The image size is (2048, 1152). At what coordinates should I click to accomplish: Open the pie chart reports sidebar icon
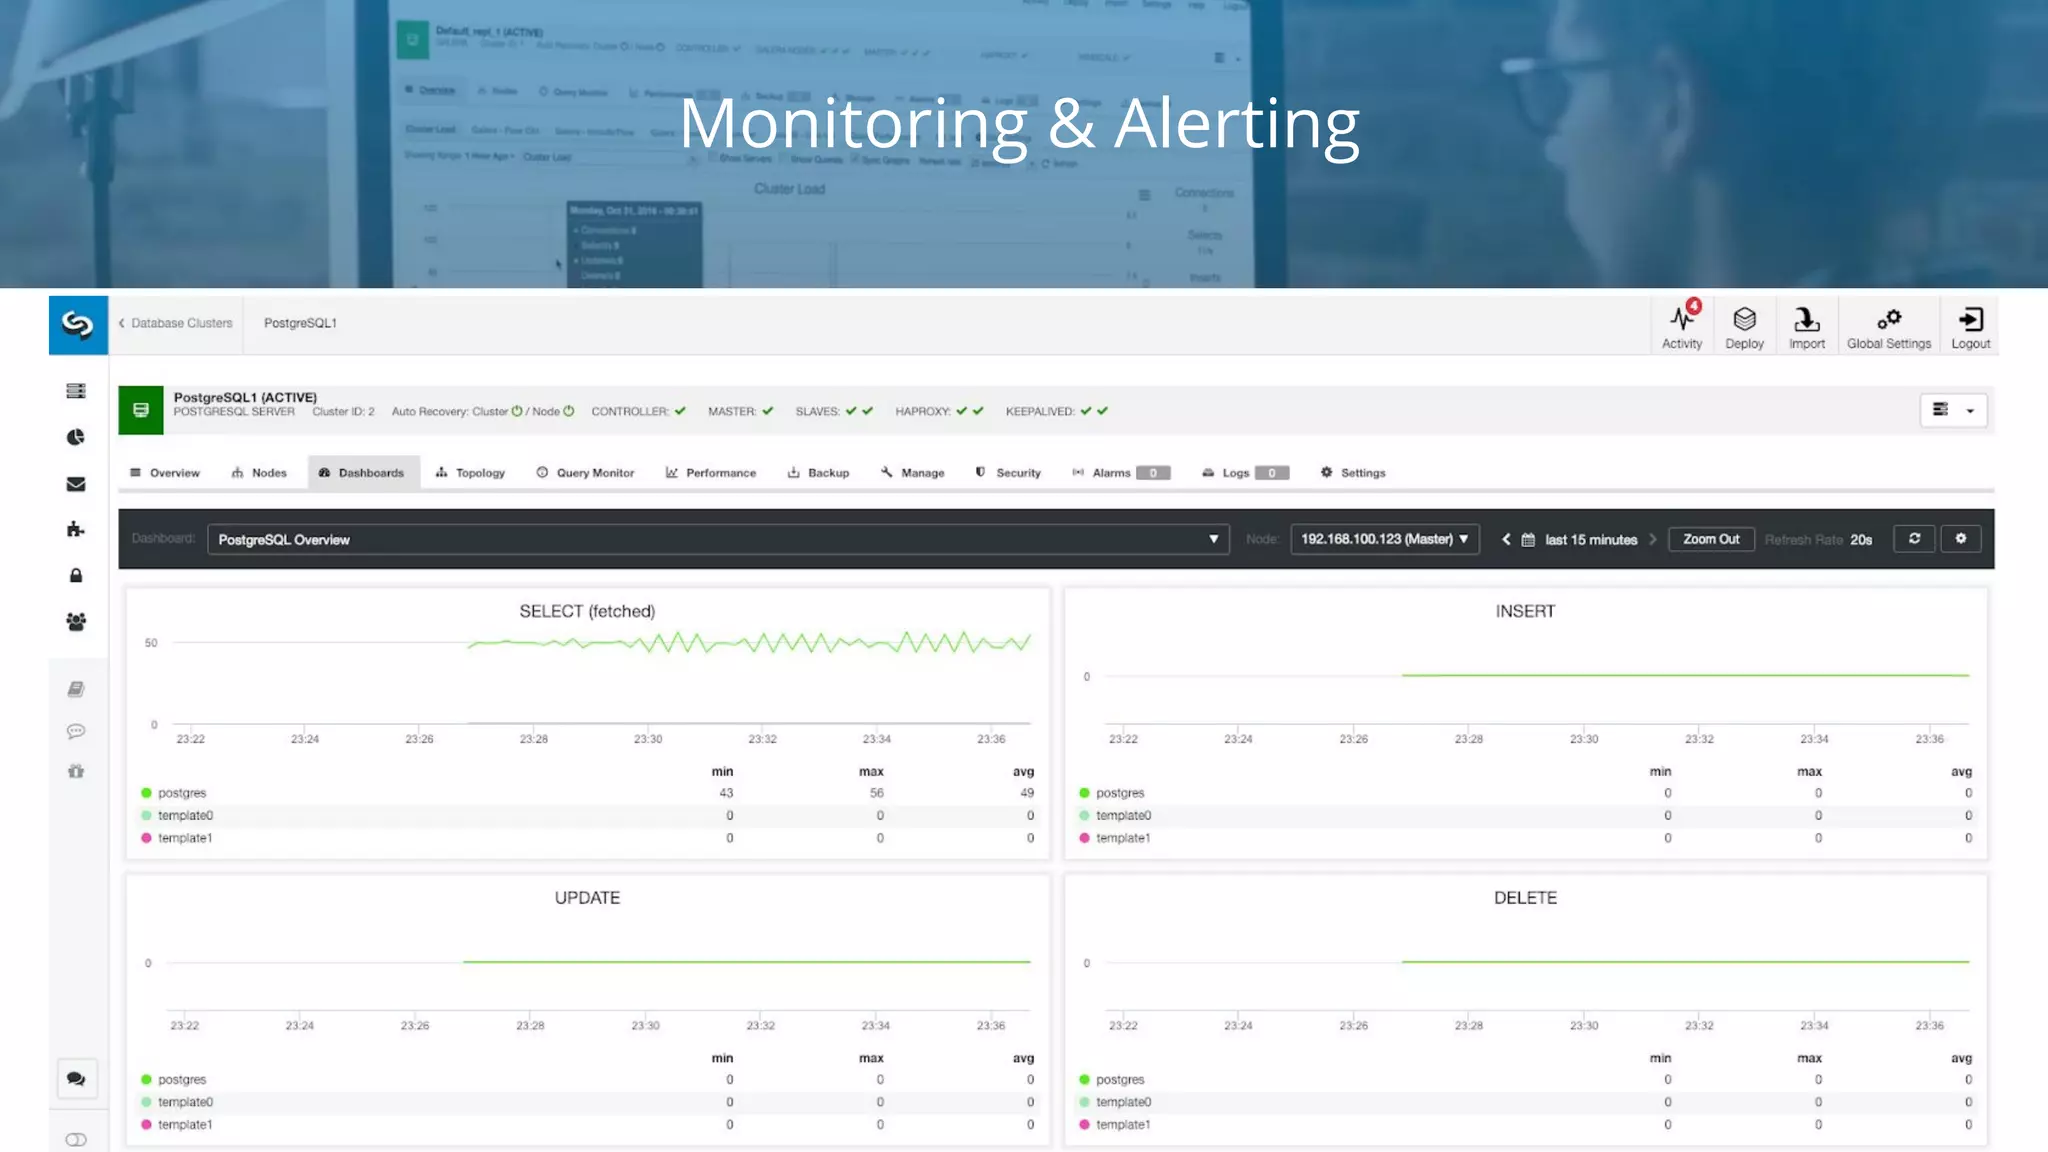coord(76,437)
